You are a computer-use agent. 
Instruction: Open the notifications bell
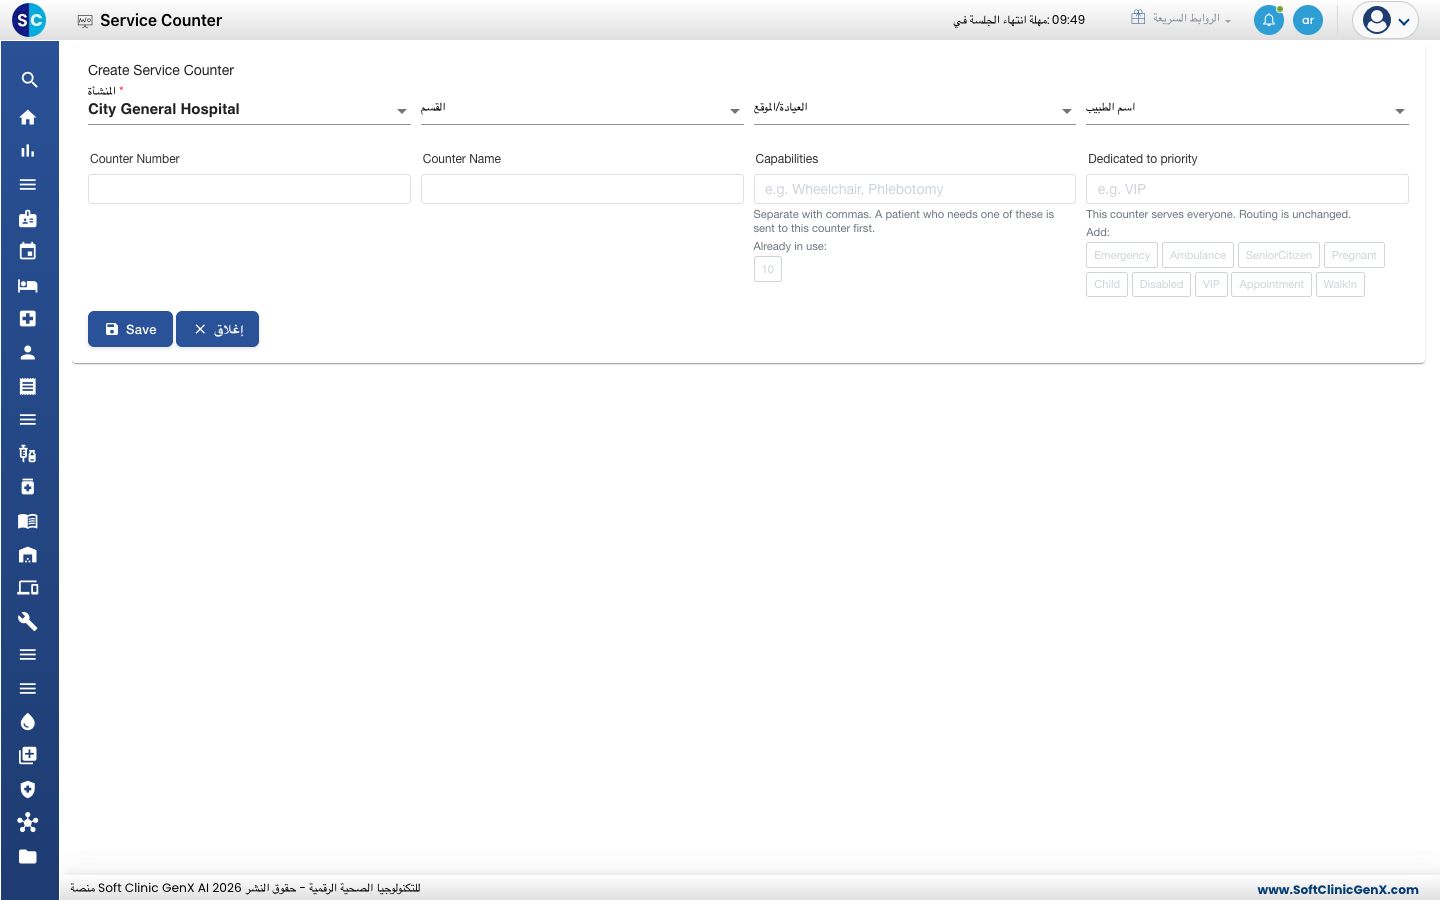pos(1269,20)
